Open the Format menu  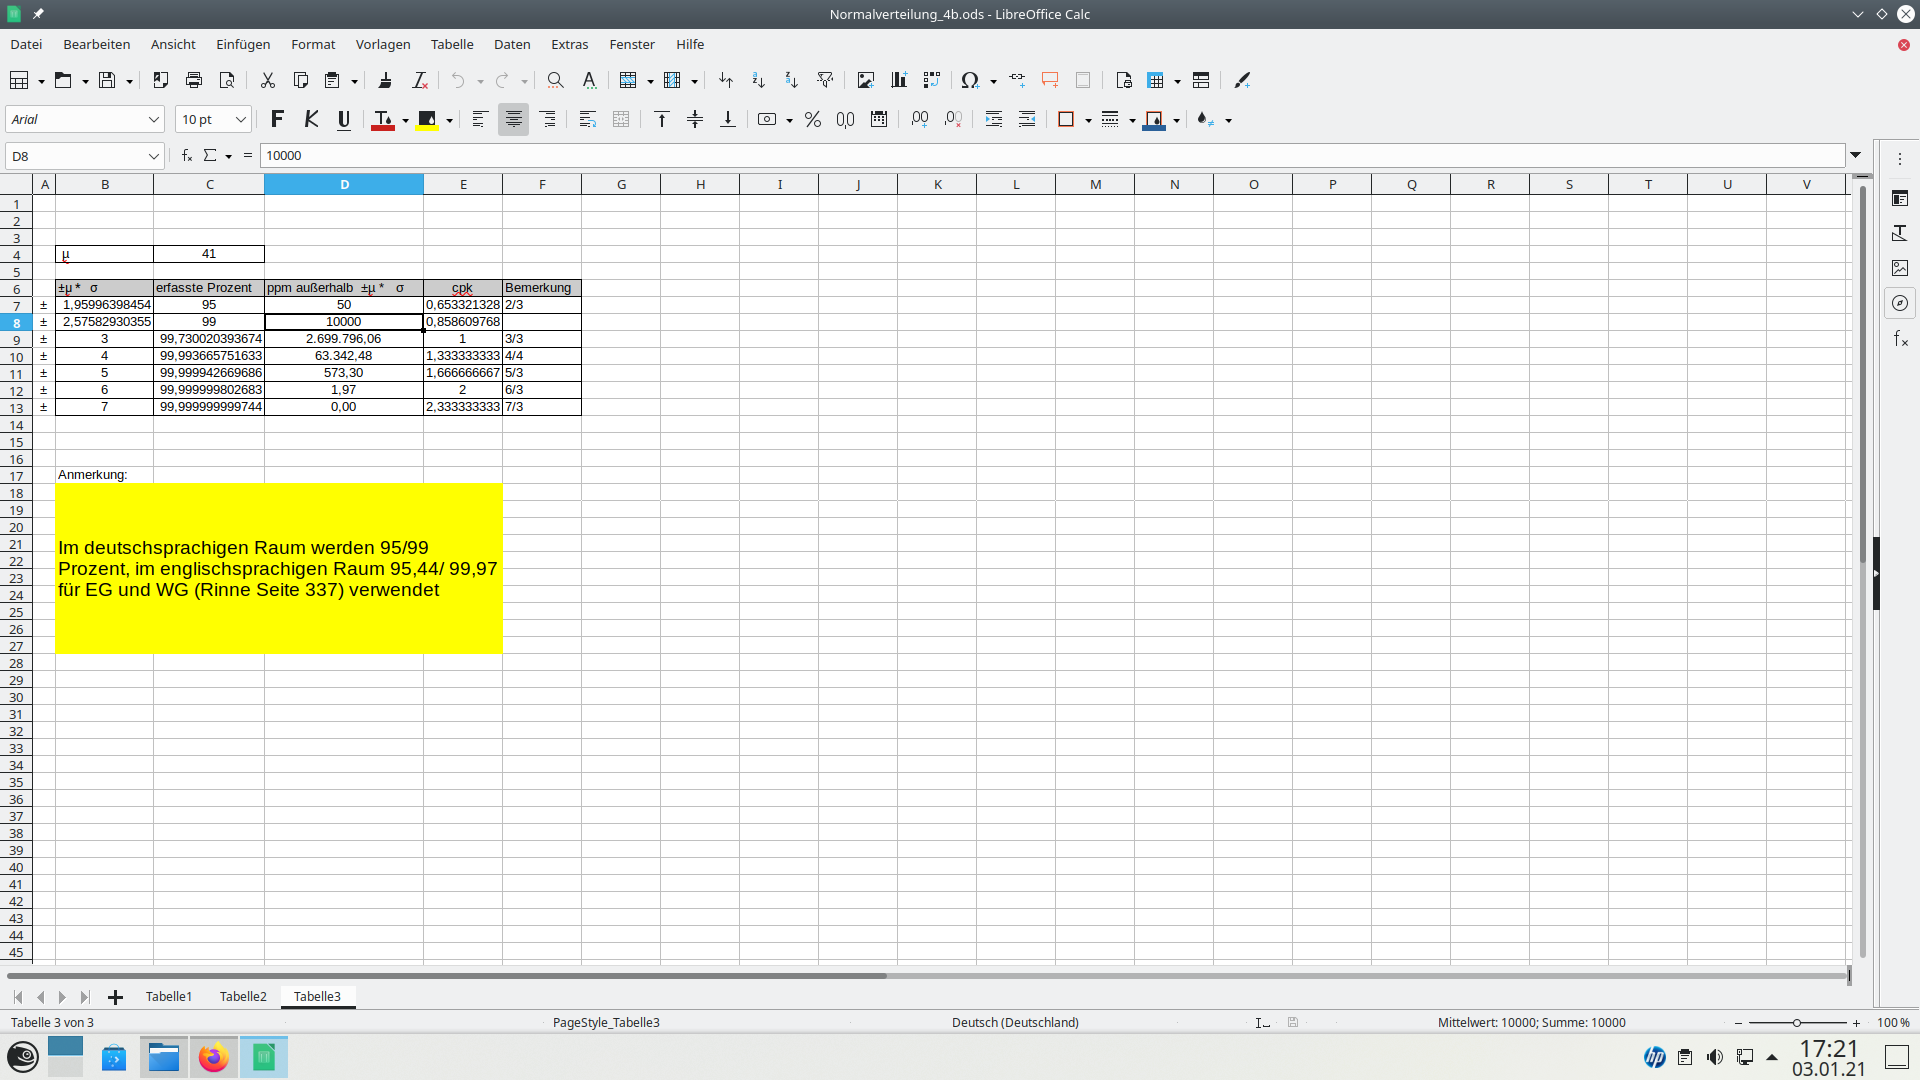[313, 44]
